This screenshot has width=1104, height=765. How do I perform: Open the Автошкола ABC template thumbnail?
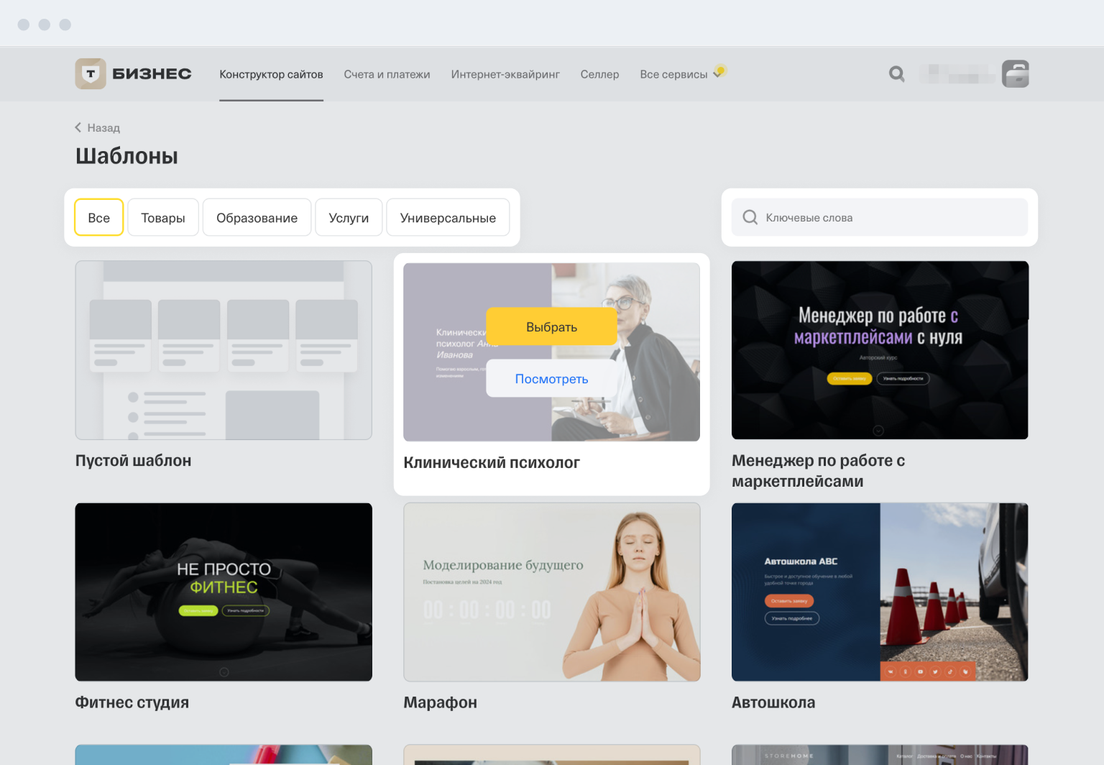(x=879, y=592)
